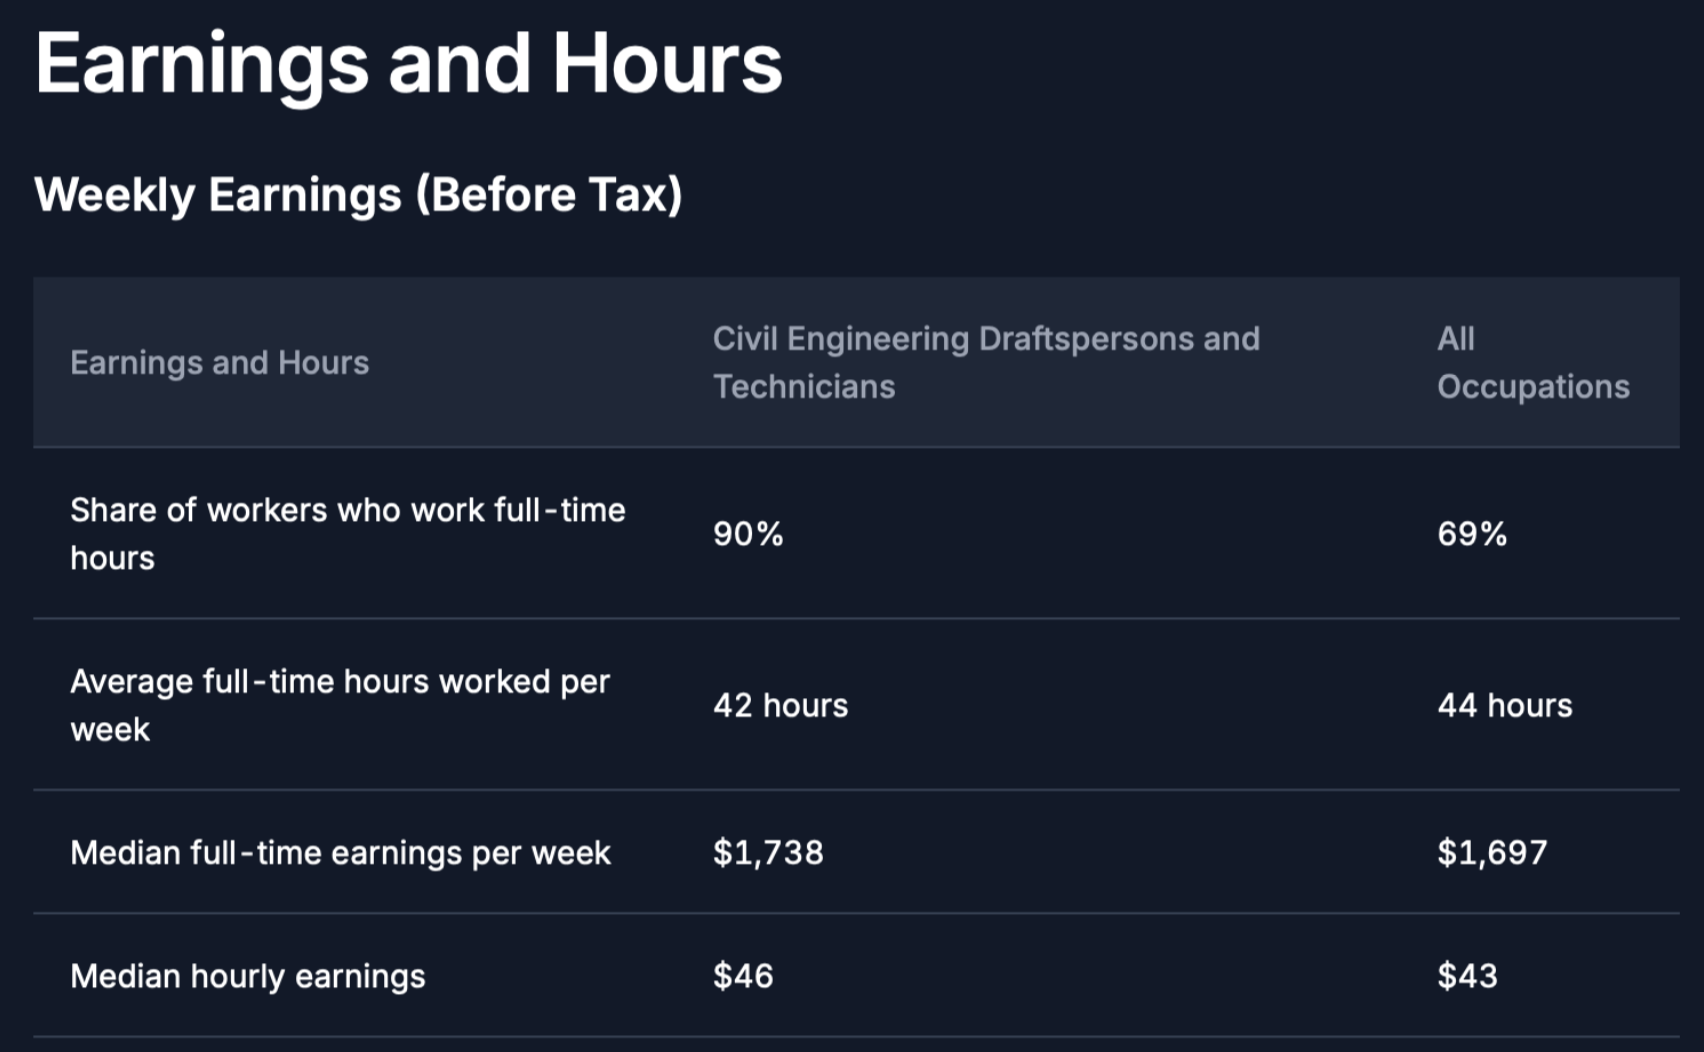Select the $1,738 weekly earnings value

click(x=768, y=853)
